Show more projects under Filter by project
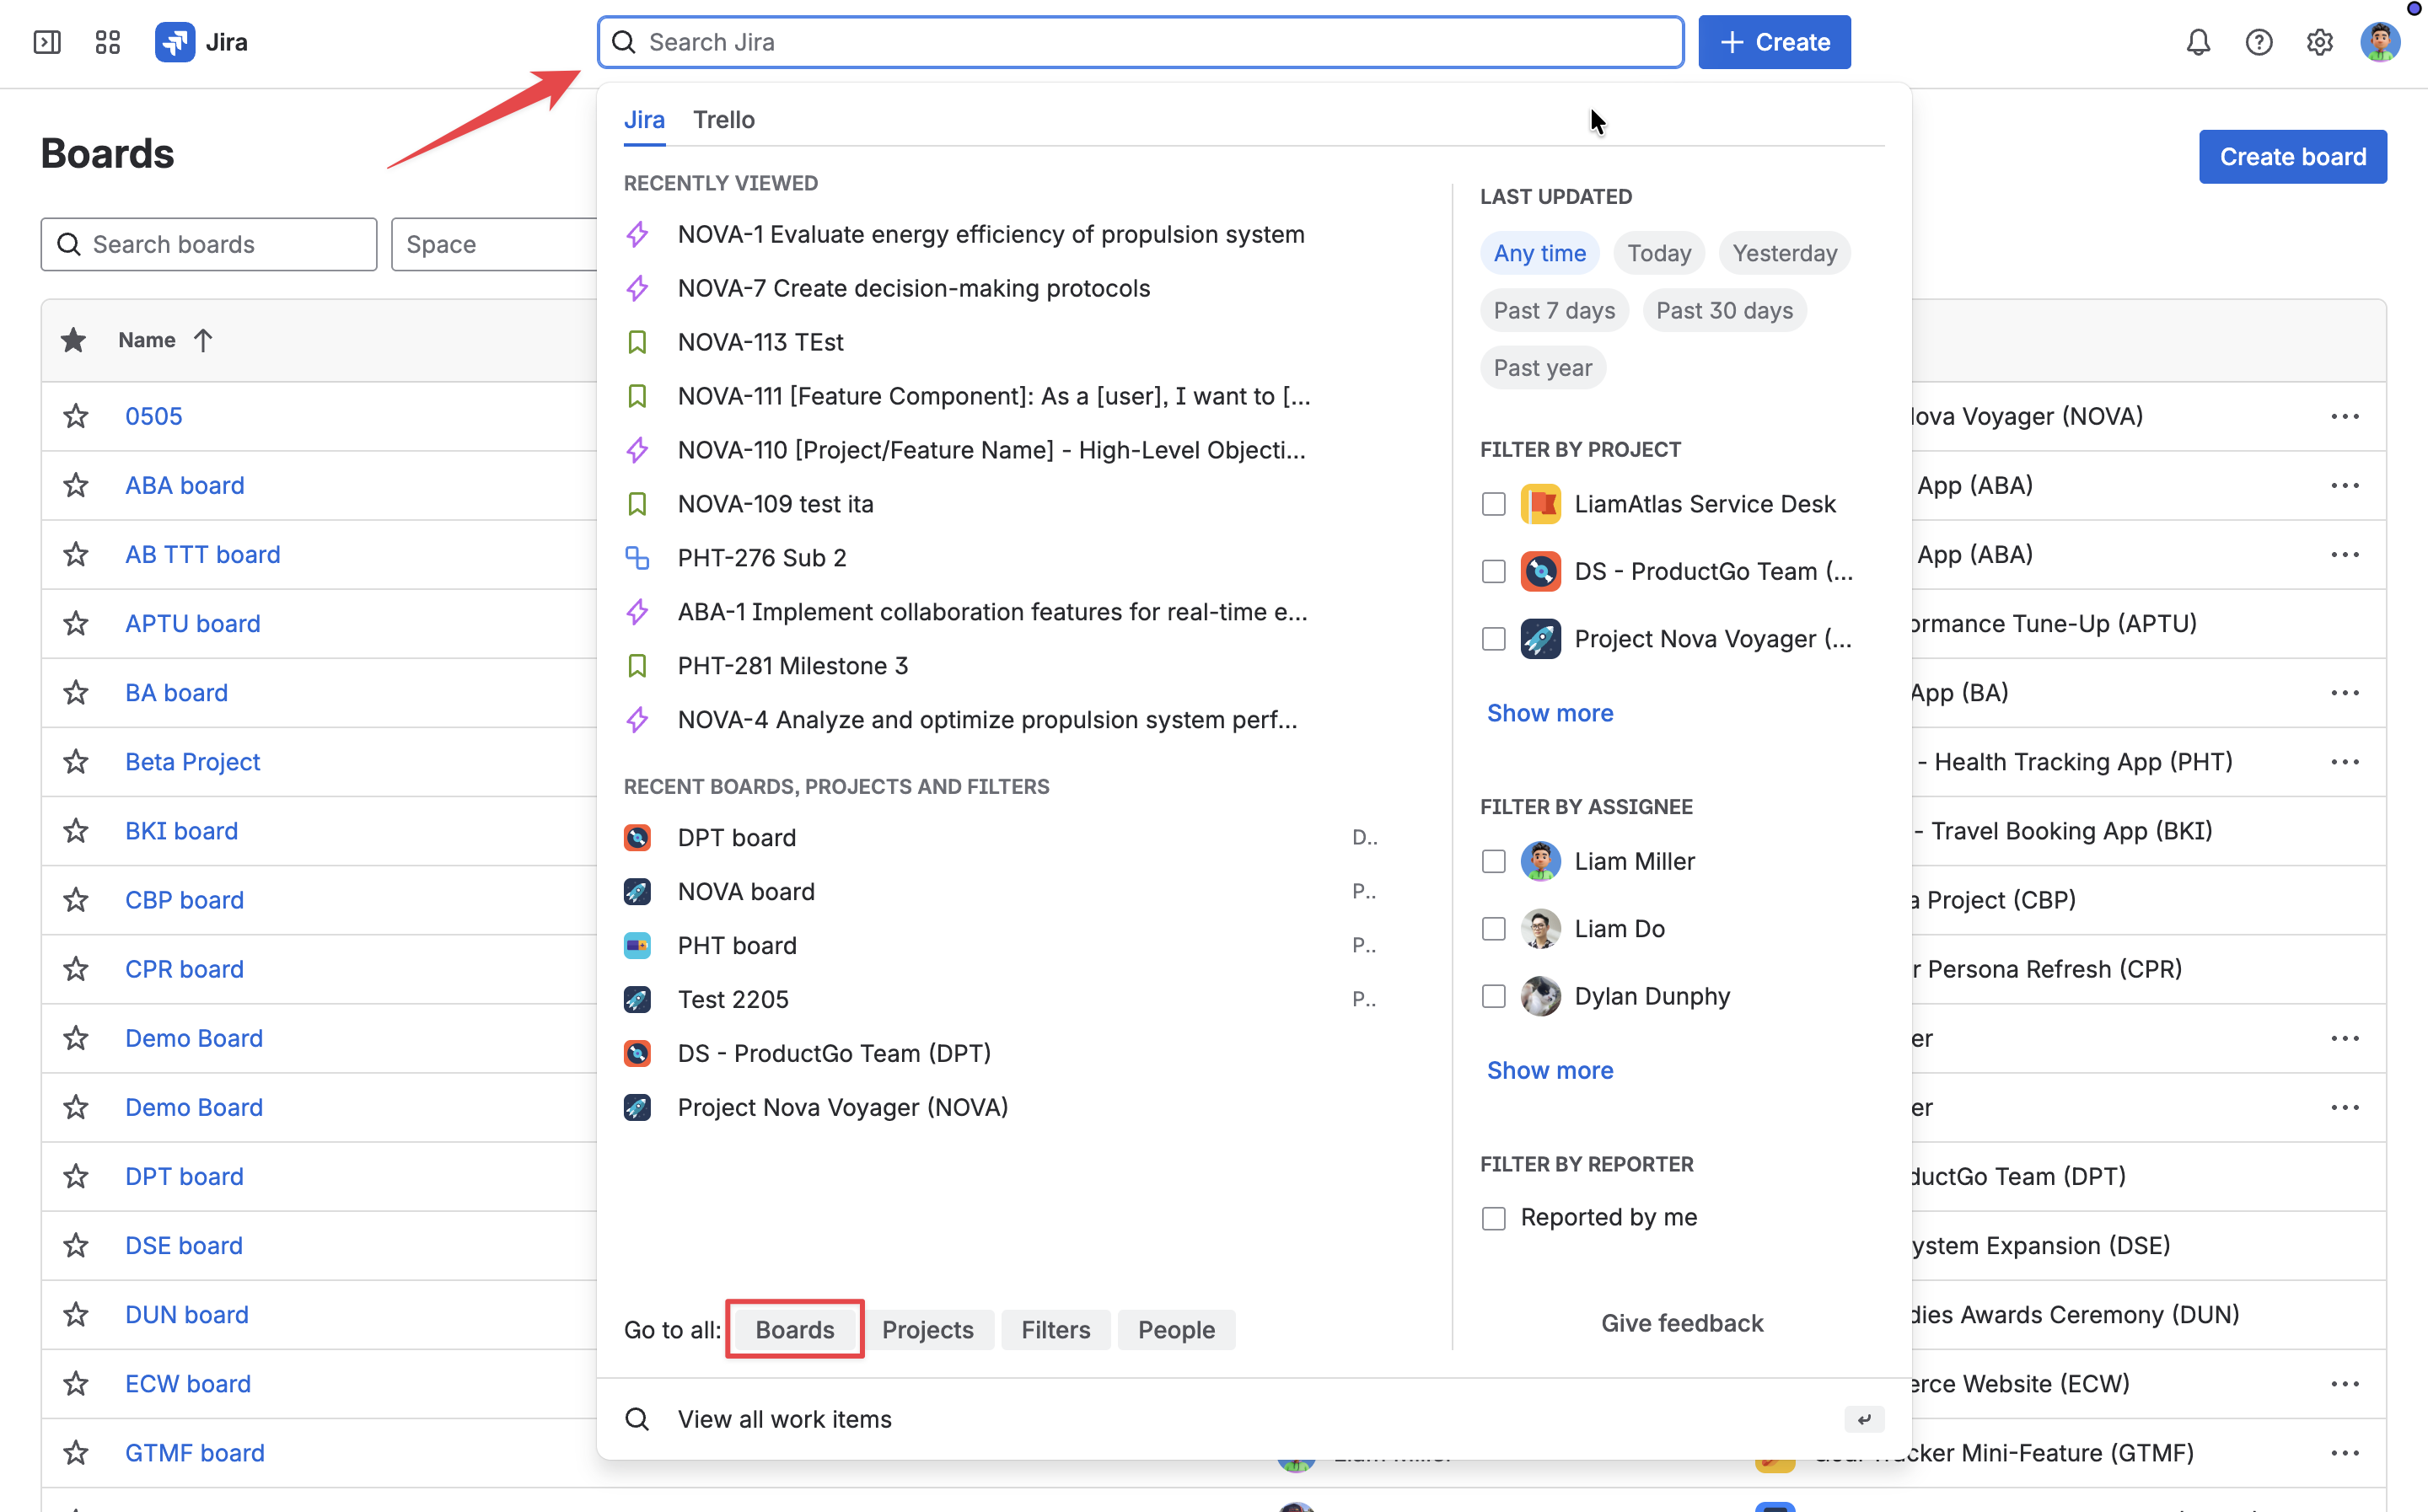 (1549, 713)
